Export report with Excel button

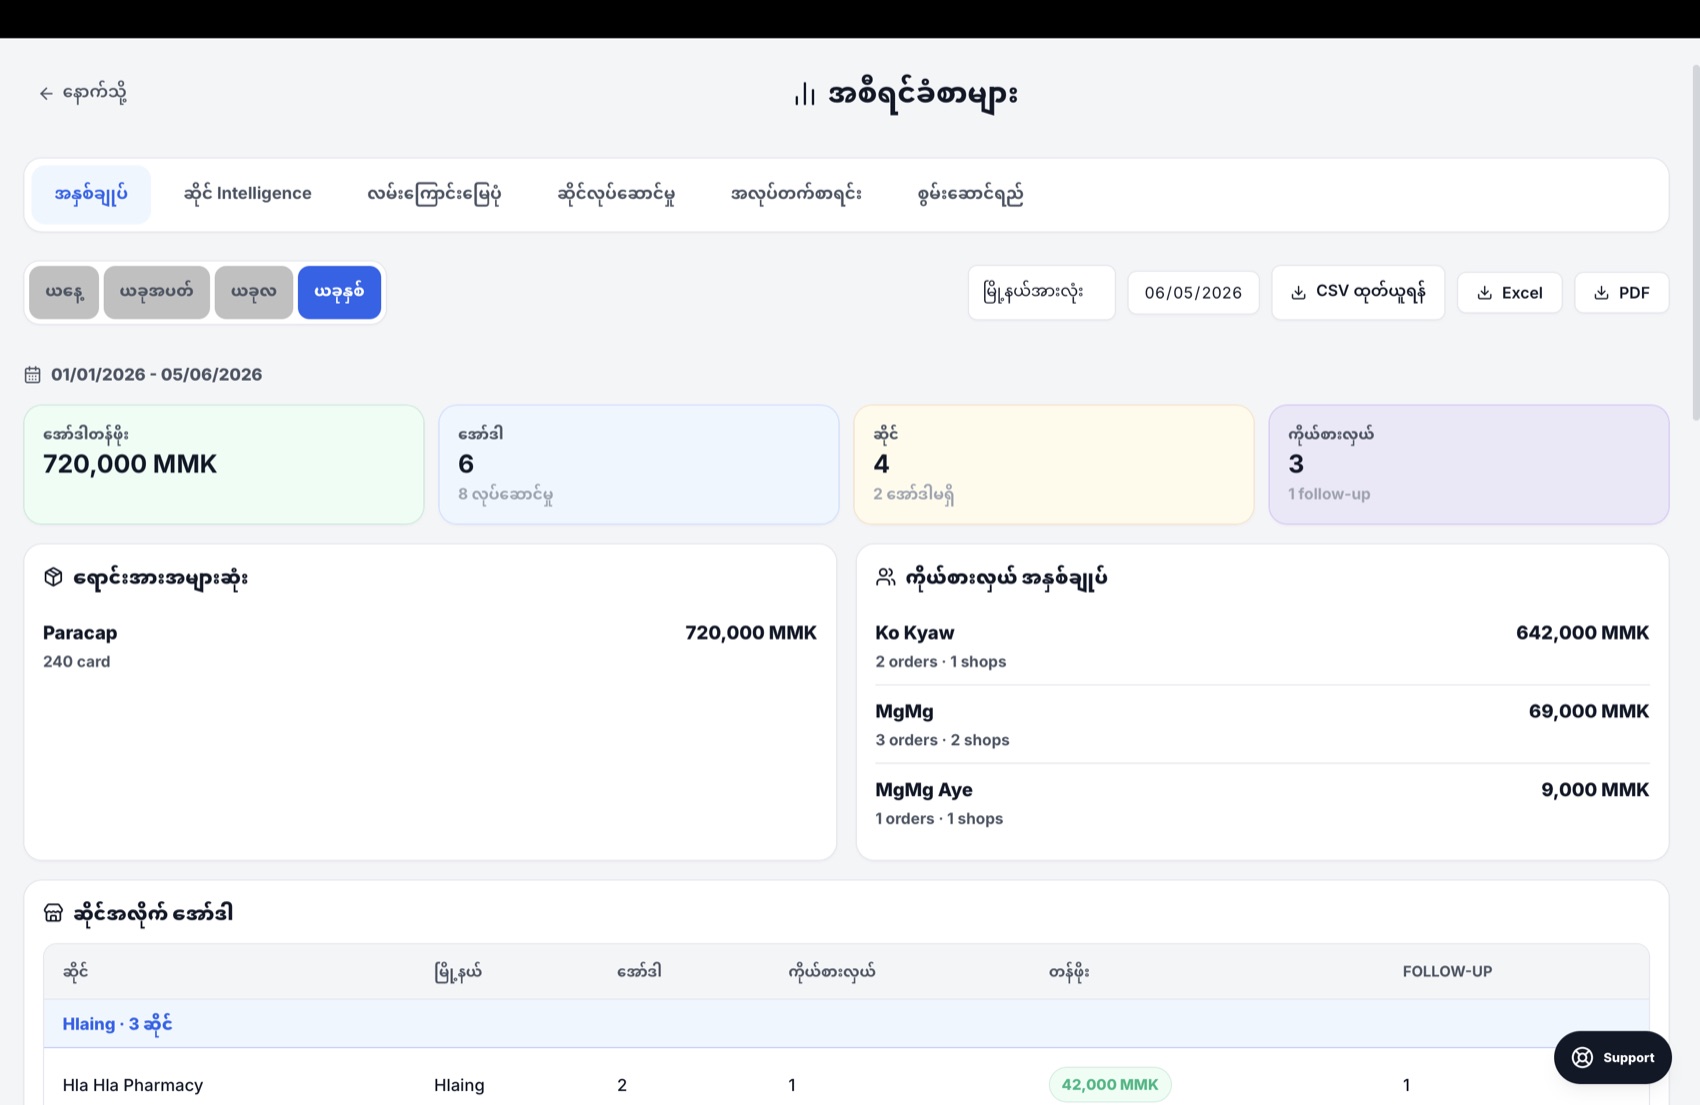[x=1509, y=293]
